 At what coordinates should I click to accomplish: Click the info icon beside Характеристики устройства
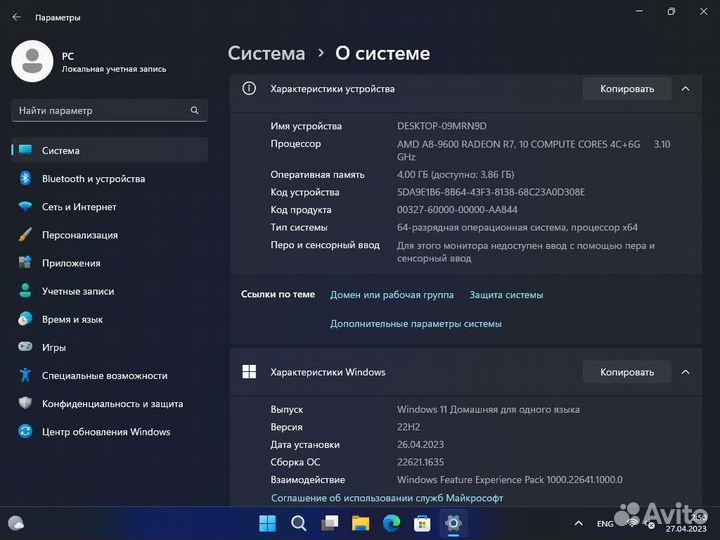[249, 88]
